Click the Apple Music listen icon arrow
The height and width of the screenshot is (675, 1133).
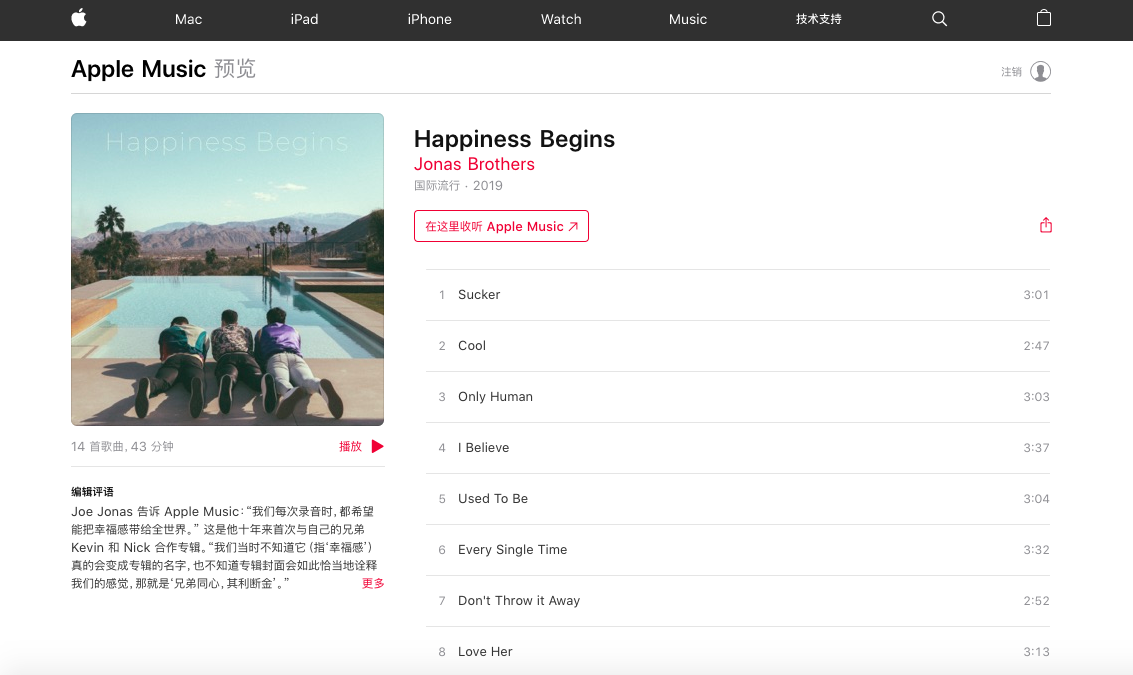click(573, 226)
